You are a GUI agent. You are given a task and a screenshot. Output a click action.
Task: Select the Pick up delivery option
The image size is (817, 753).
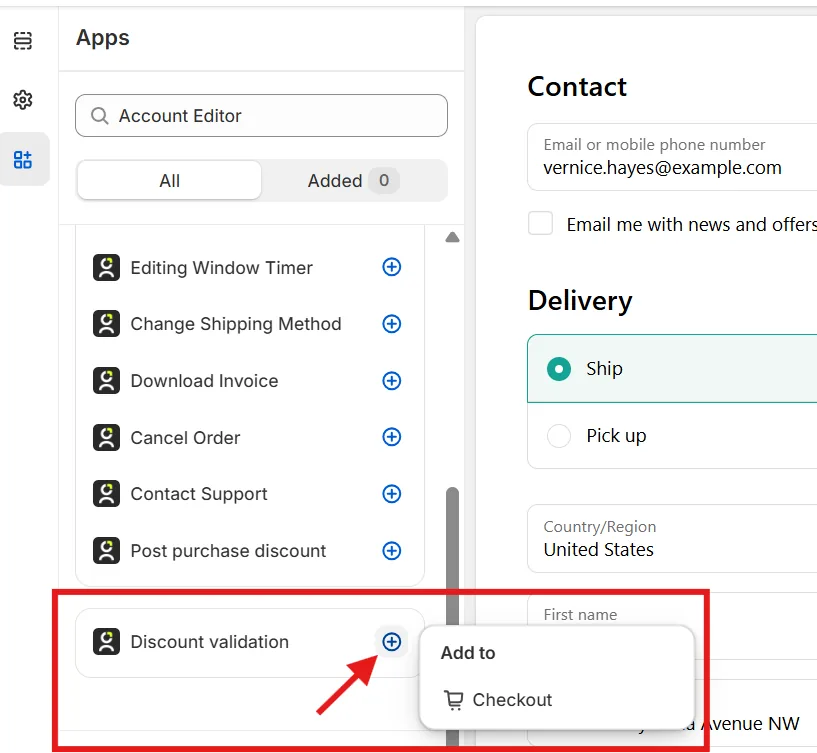pyautogui.click(x=672, y=436)
